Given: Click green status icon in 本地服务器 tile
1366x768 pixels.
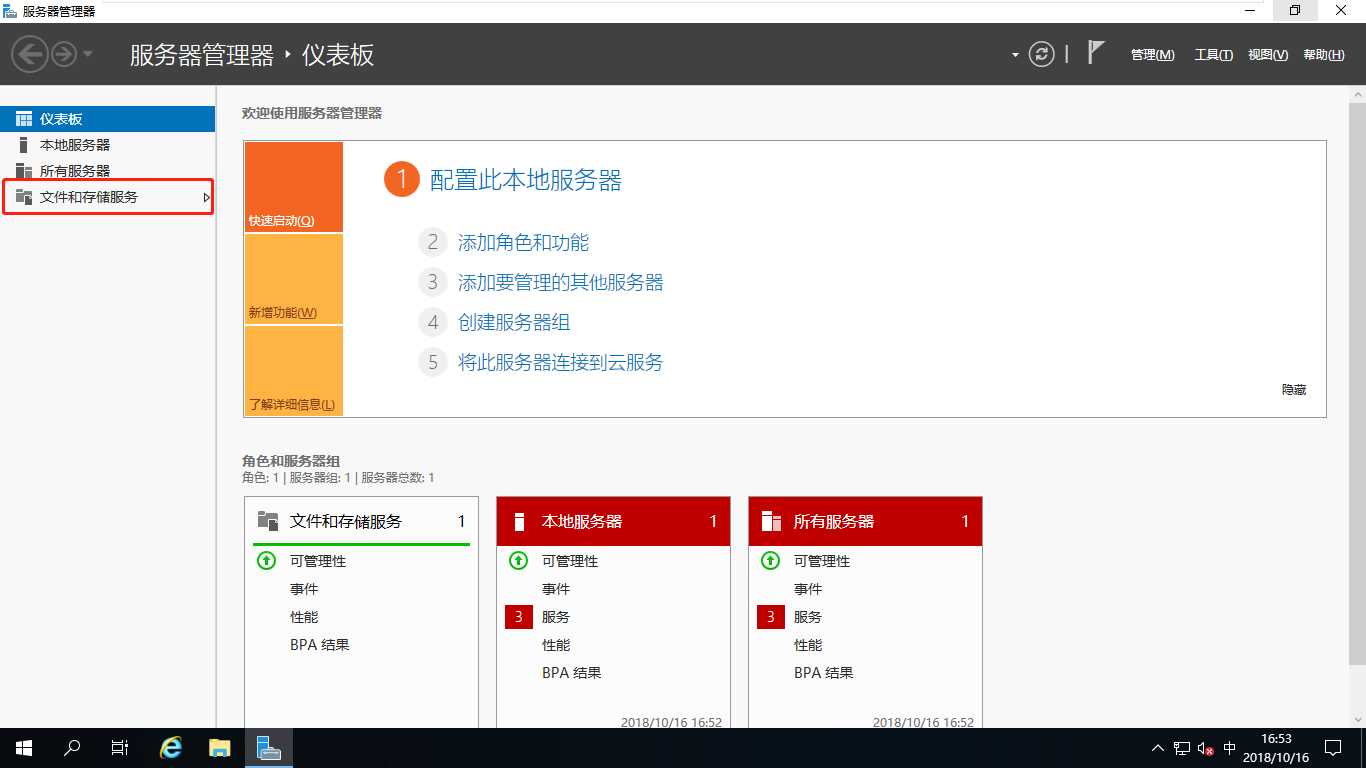Looking at the screenshot, I should coord(518,561).
